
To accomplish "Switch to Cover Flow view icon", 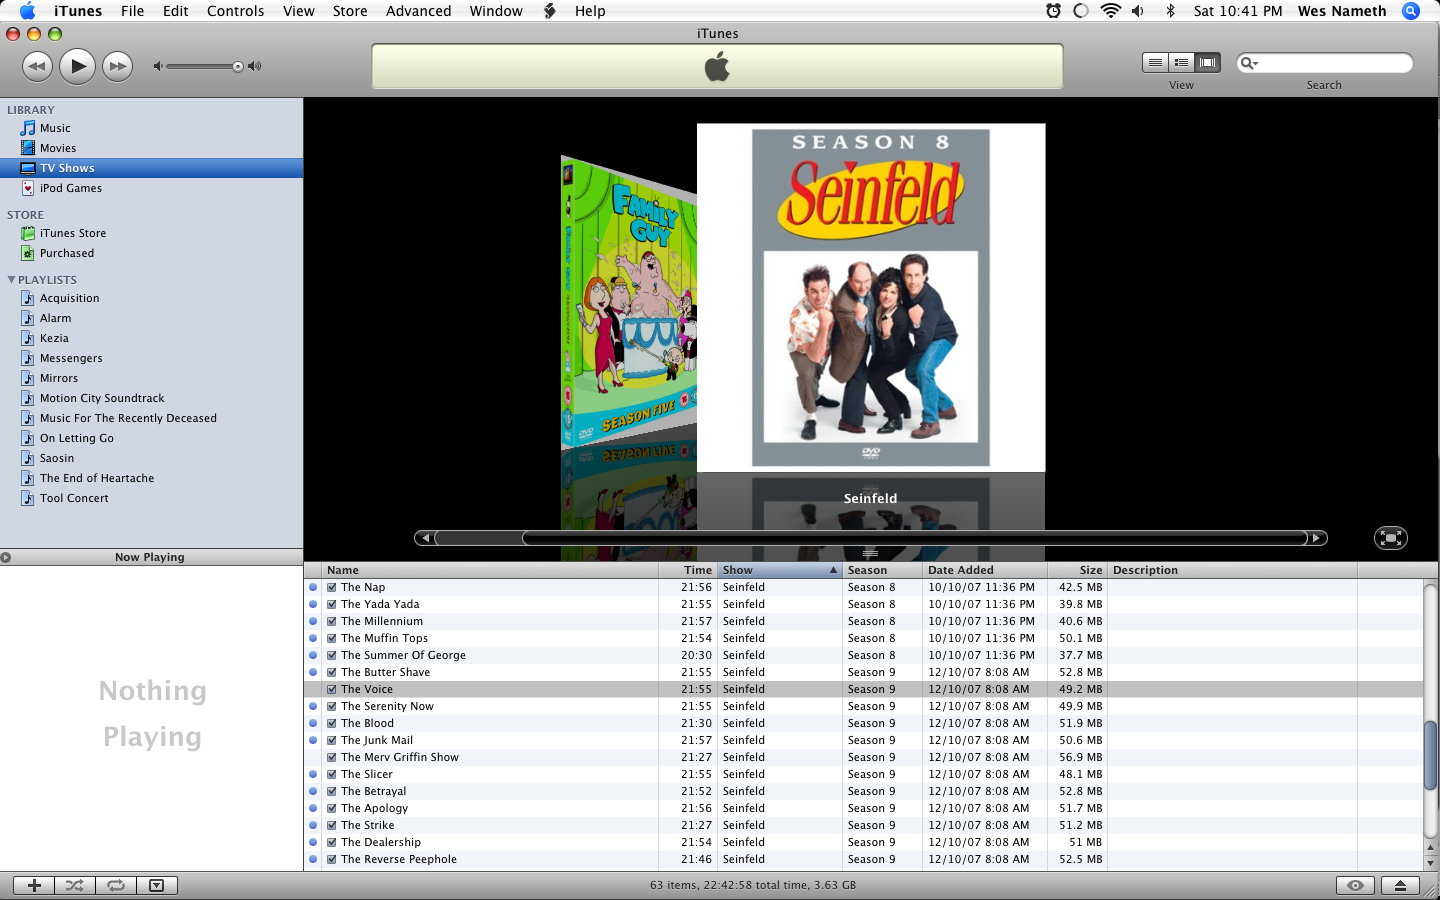I will 1208,62.
